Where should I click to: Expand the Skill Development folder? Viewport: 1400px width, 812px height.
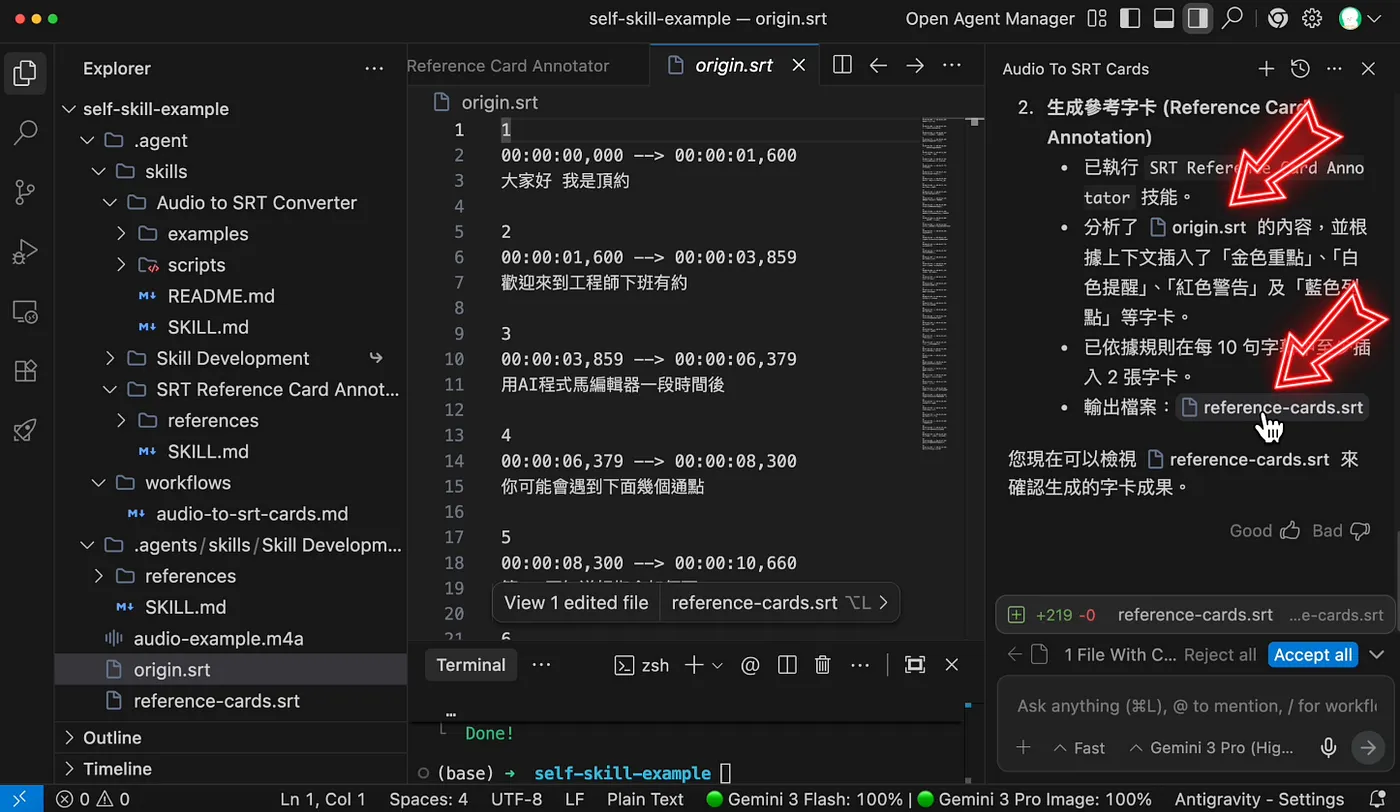110,358
